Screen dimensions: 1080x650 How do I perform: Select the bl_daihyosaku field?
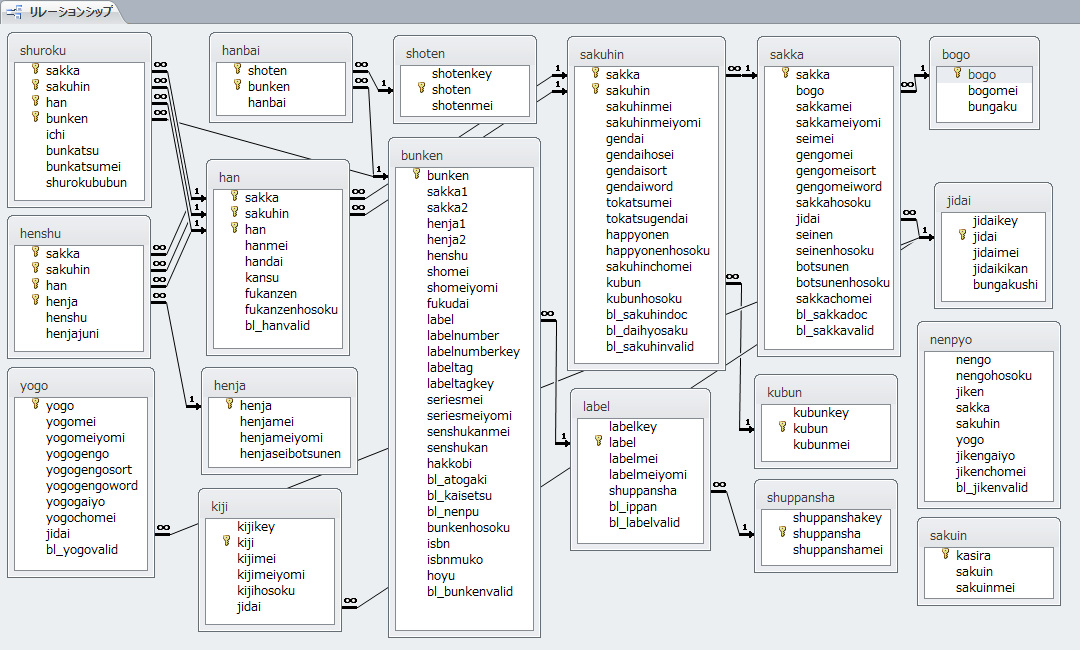point(647,331)
